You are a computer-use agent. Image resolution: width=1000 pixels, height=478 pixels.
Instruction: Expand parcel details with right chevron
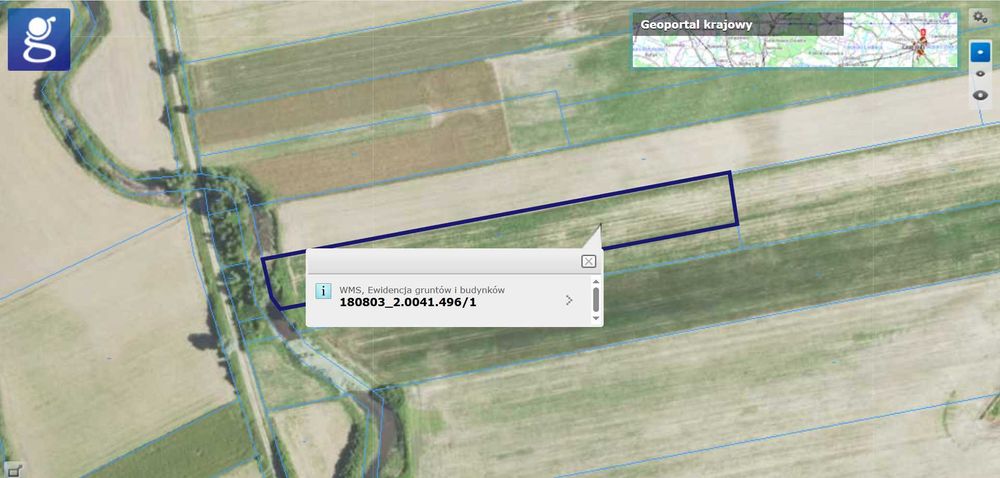[569, 300]
